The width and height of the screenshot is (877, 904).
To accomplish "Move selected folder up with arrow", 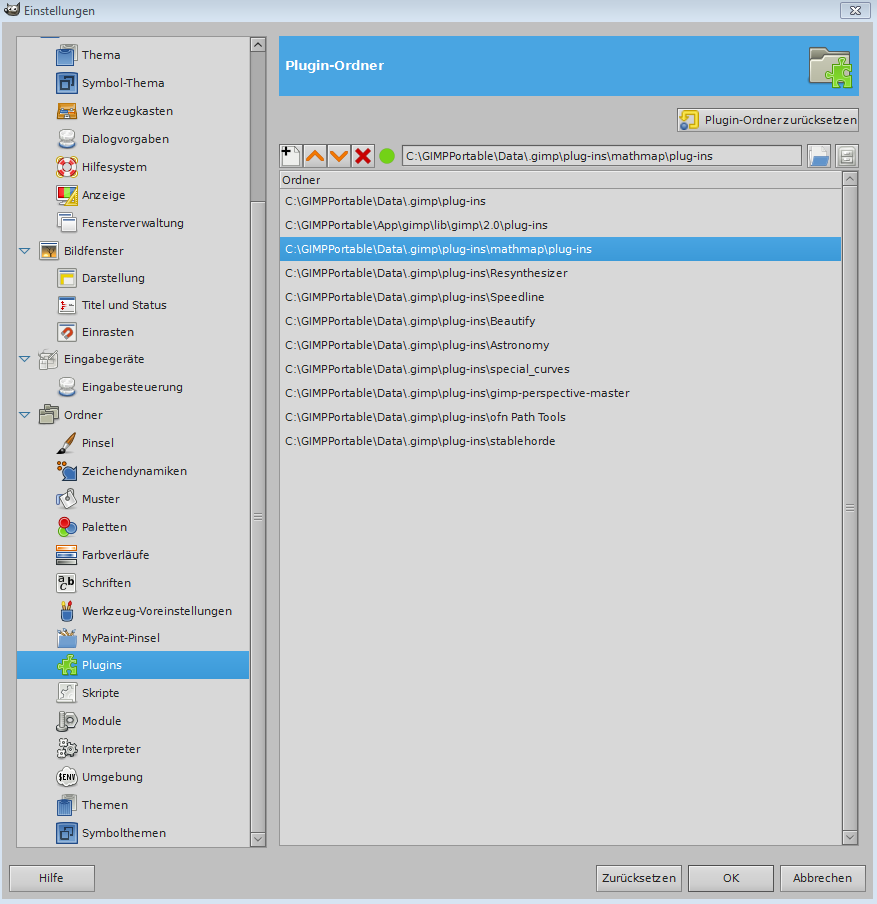I will (315, 156).
